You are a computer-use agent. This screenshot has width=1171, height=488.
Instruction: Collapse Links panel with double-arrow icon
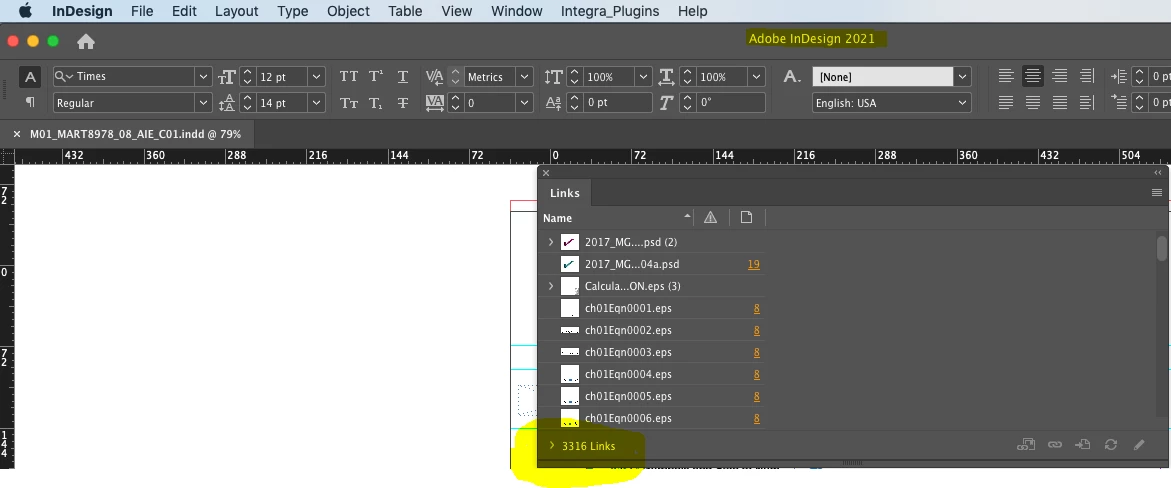[1158, 173]
